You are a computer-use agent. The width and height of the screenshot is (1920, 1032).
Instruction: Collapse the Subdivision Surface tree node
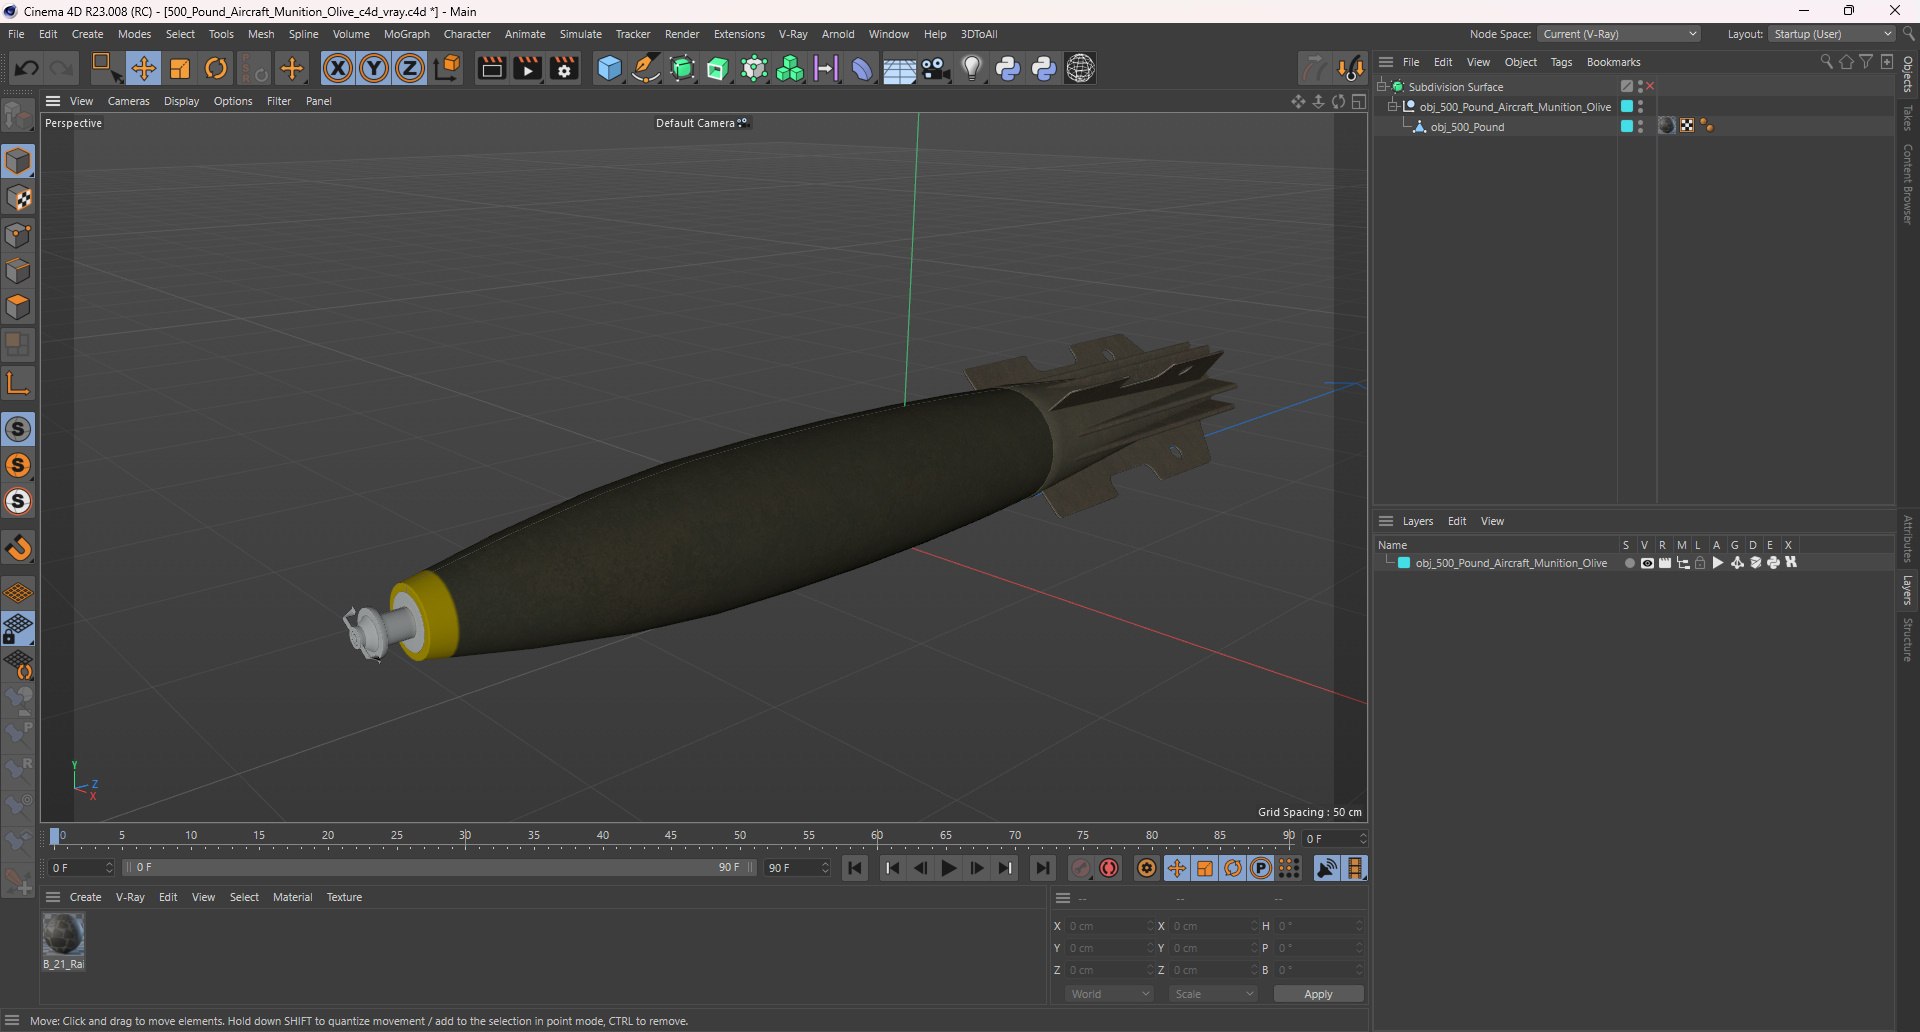point(1382,87)
